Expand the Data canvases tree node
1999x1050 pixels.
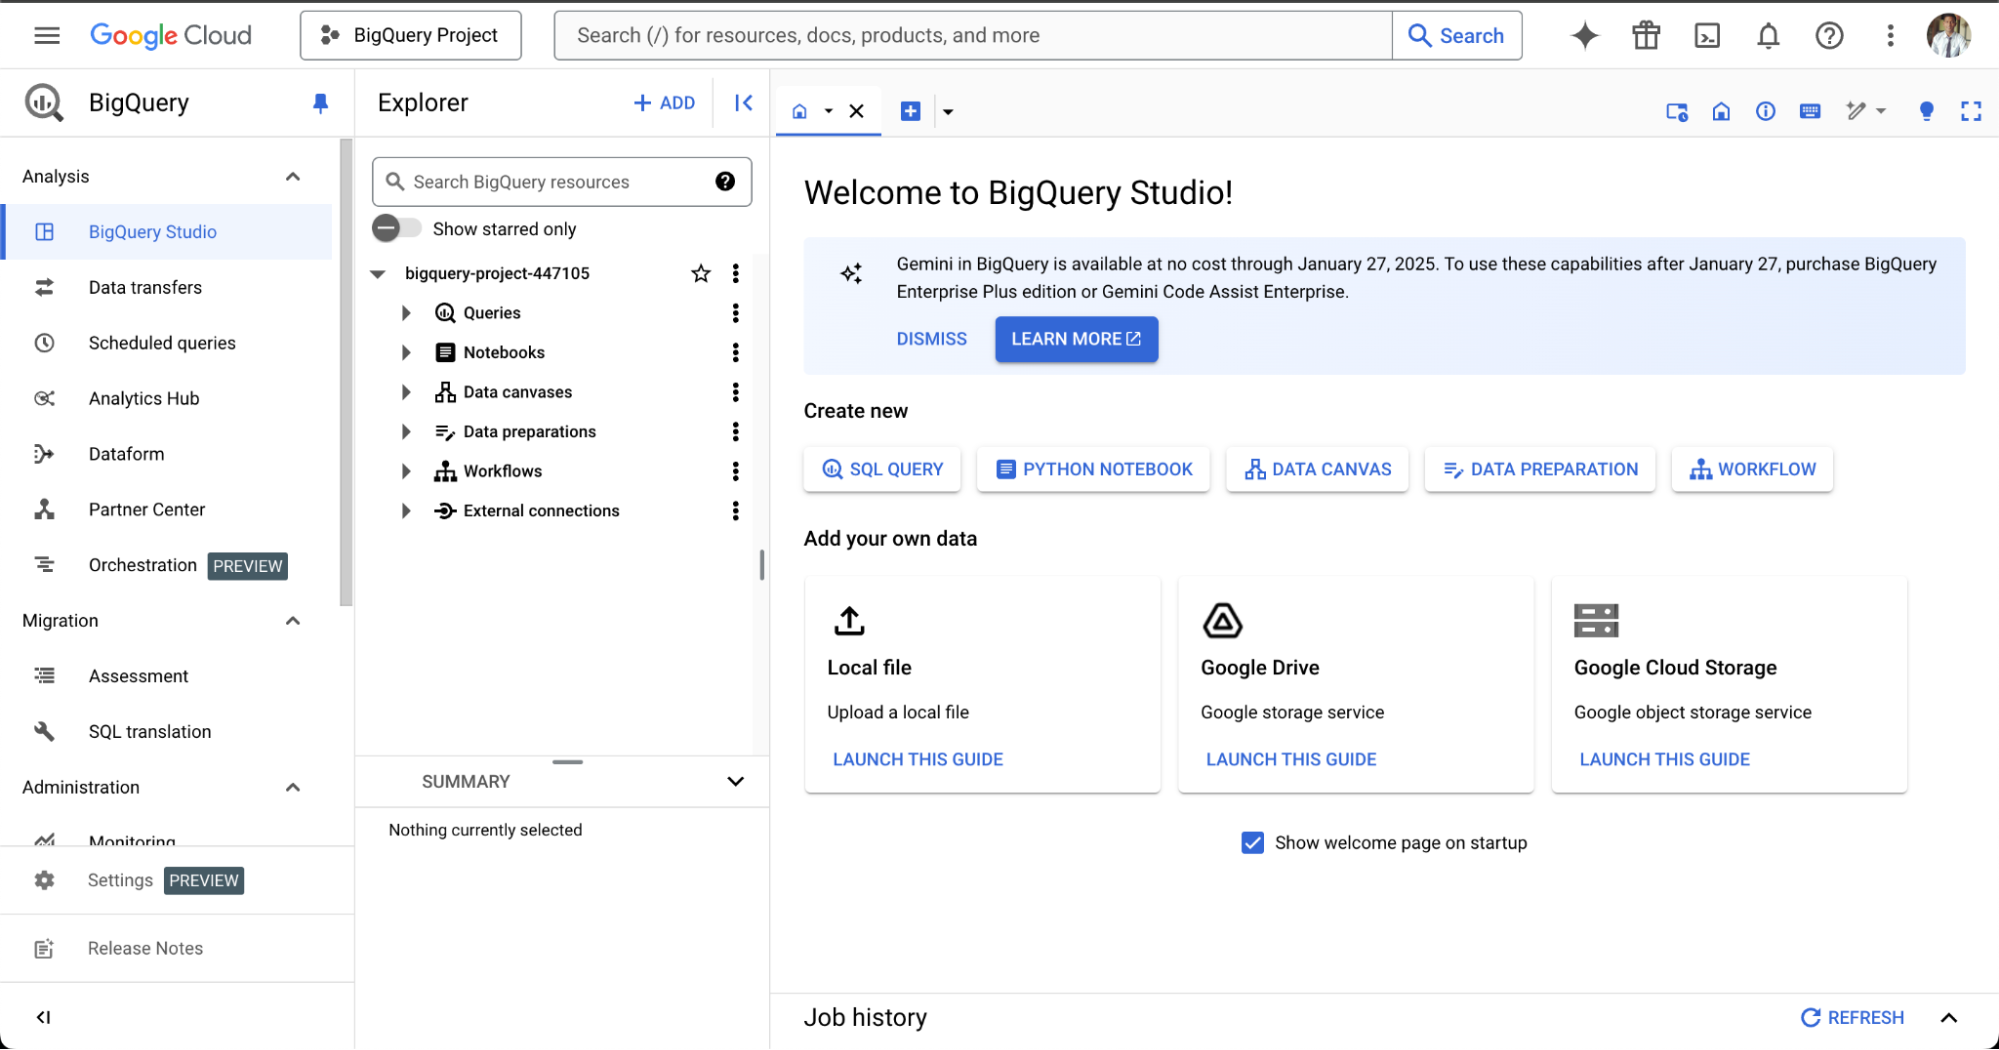[406, 392]
